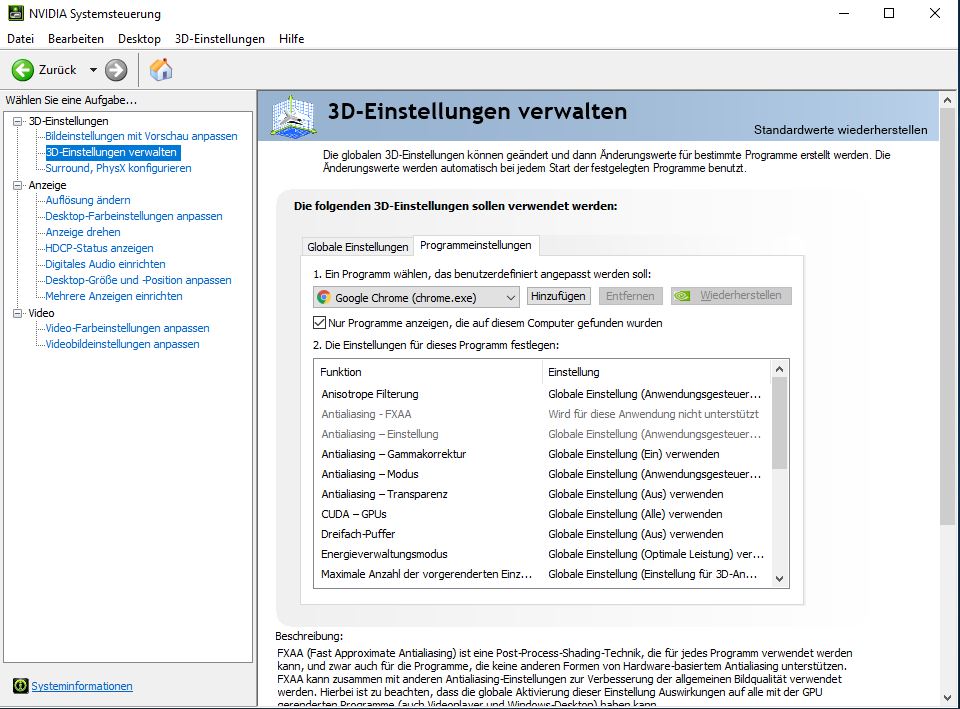Select the Antialiasing - FXAA row

[542, 414]
